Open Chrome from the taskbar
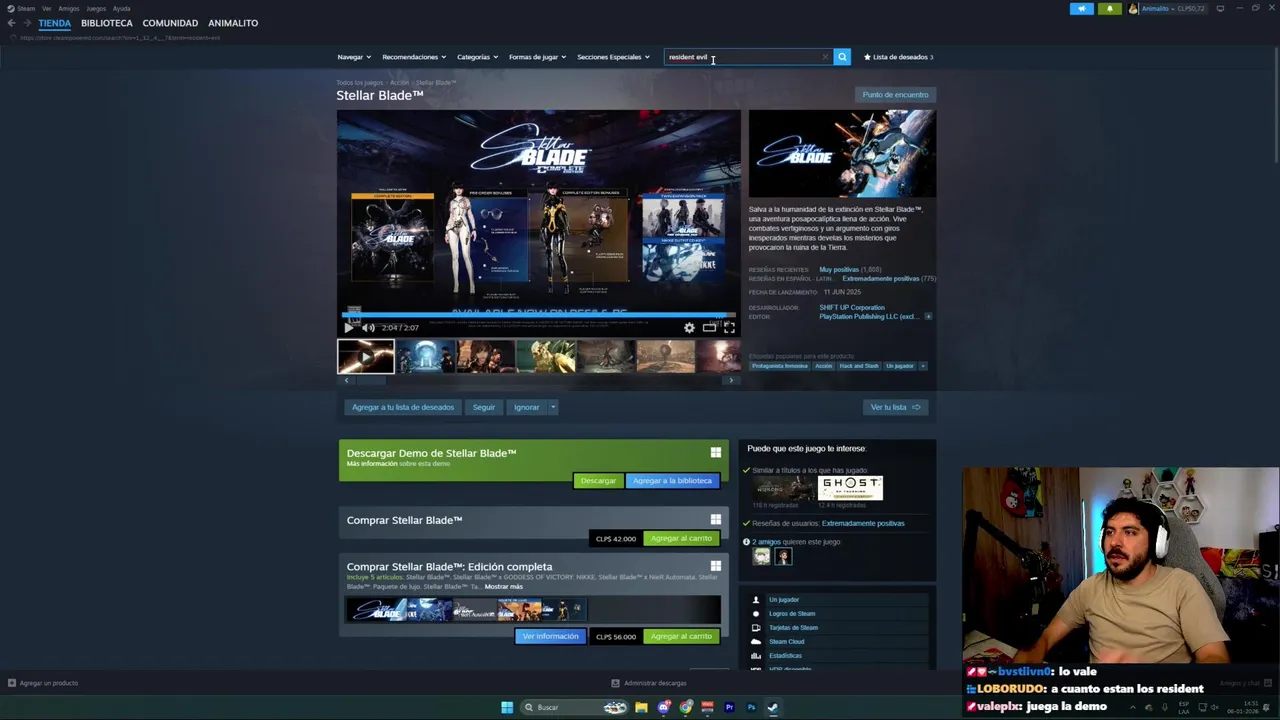Image resolution: width=1280 pixels, height=720 pixels. [x=685, y=707]
